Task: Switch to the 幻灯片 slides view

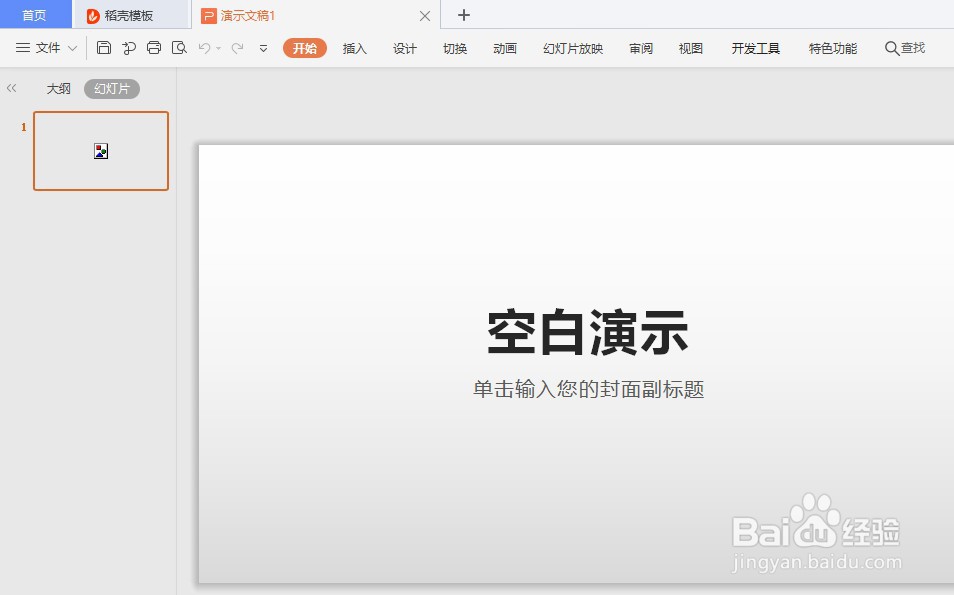Action: coord(111,88)
